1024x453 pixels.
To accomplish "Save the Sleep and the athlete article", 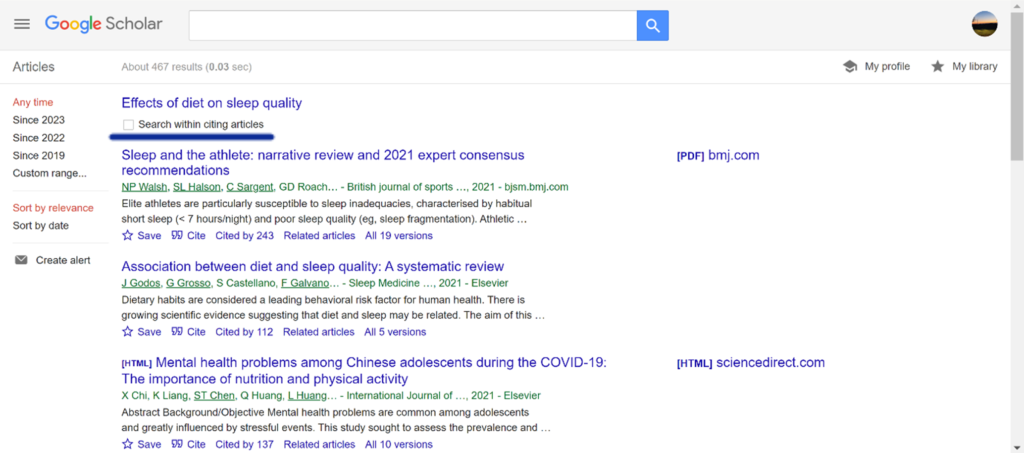I will click(141, 236).
